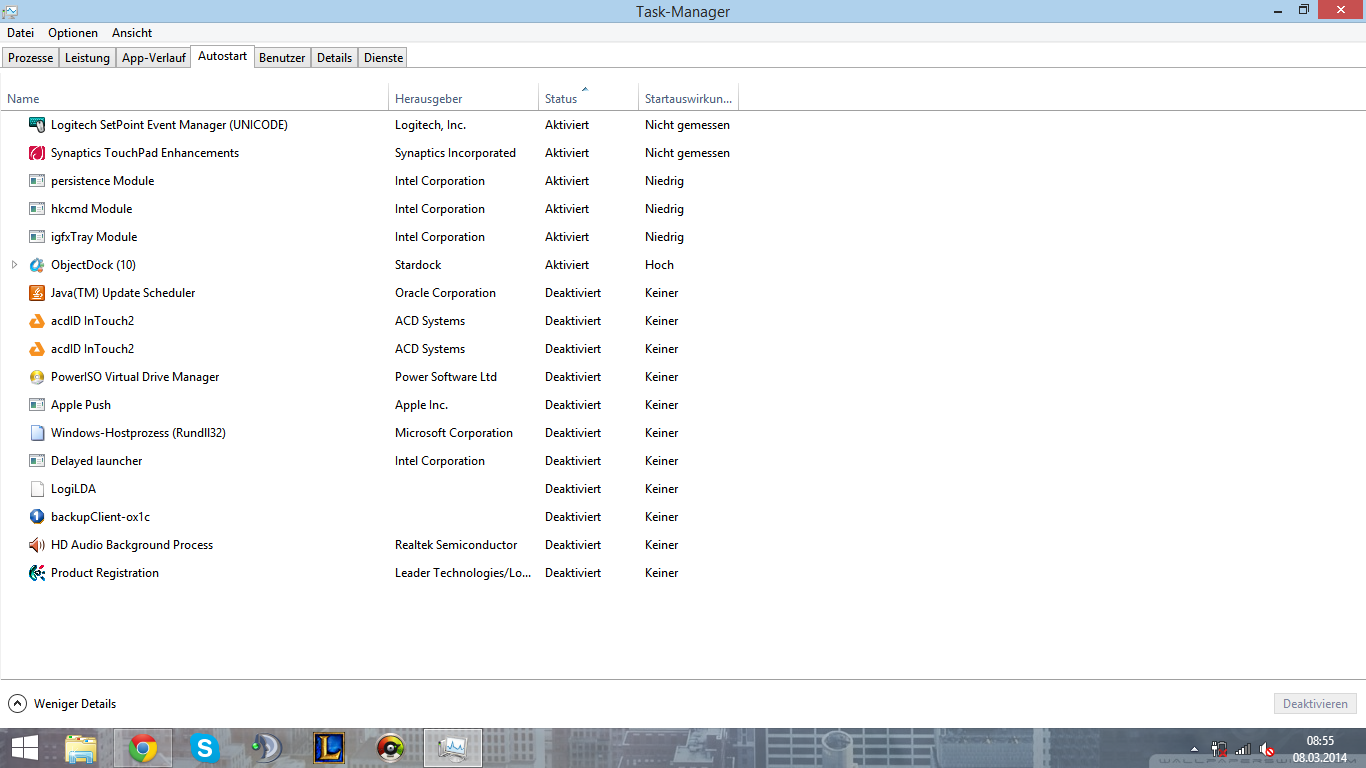Switch to the Leistung tab
Viewport: 1366px width, 768px height.
(x=87, y=58)
